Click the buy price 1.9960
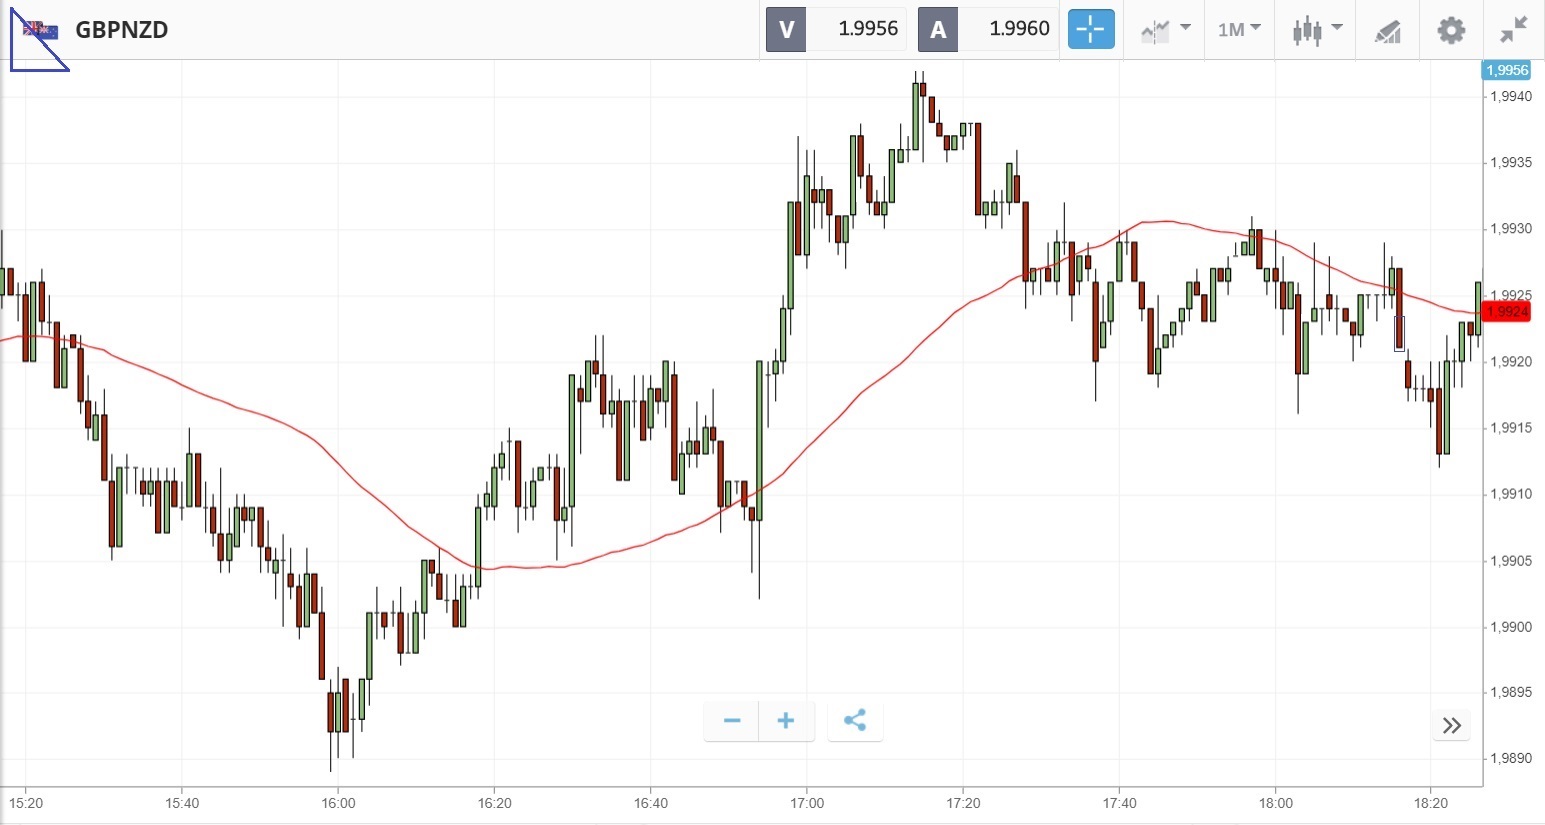1545x825 pixels. click(1019, 29)
